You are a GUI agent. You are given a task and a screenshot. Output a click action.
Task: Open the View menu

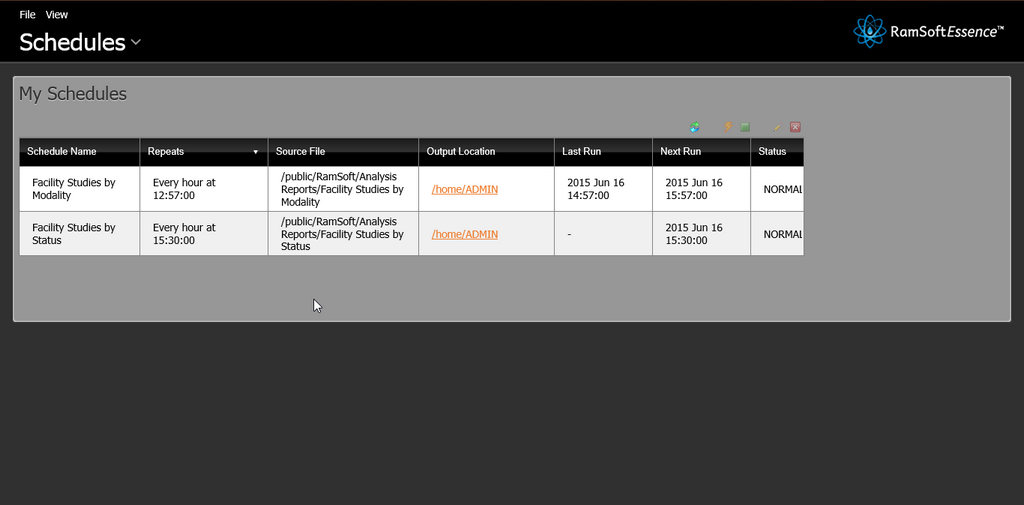coord(57,15)
